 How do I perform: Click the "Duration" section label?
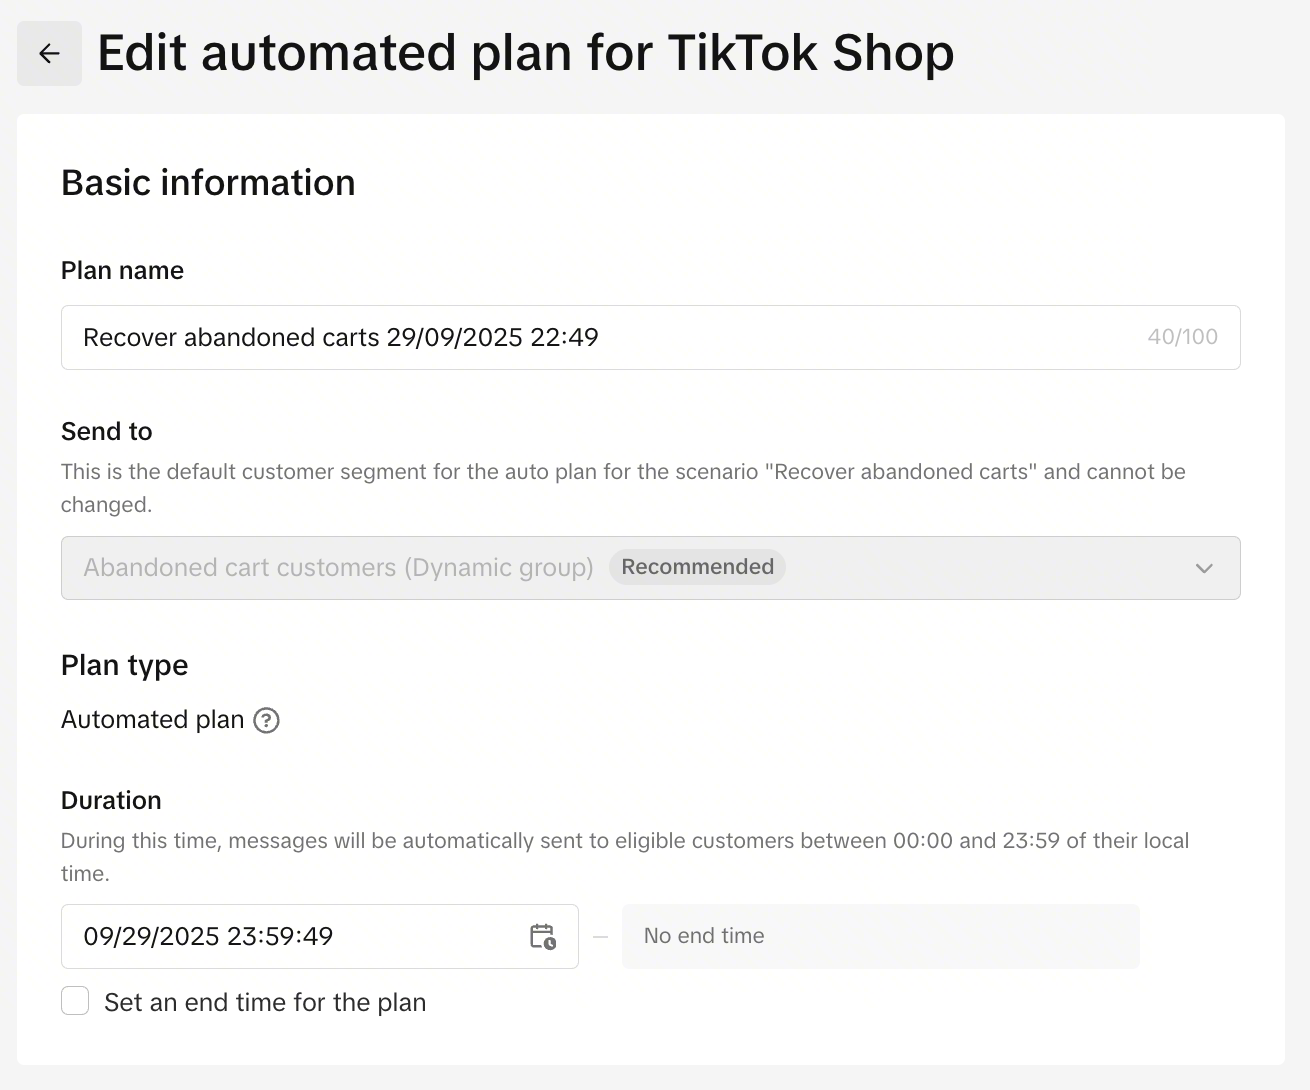pos(111,800)
